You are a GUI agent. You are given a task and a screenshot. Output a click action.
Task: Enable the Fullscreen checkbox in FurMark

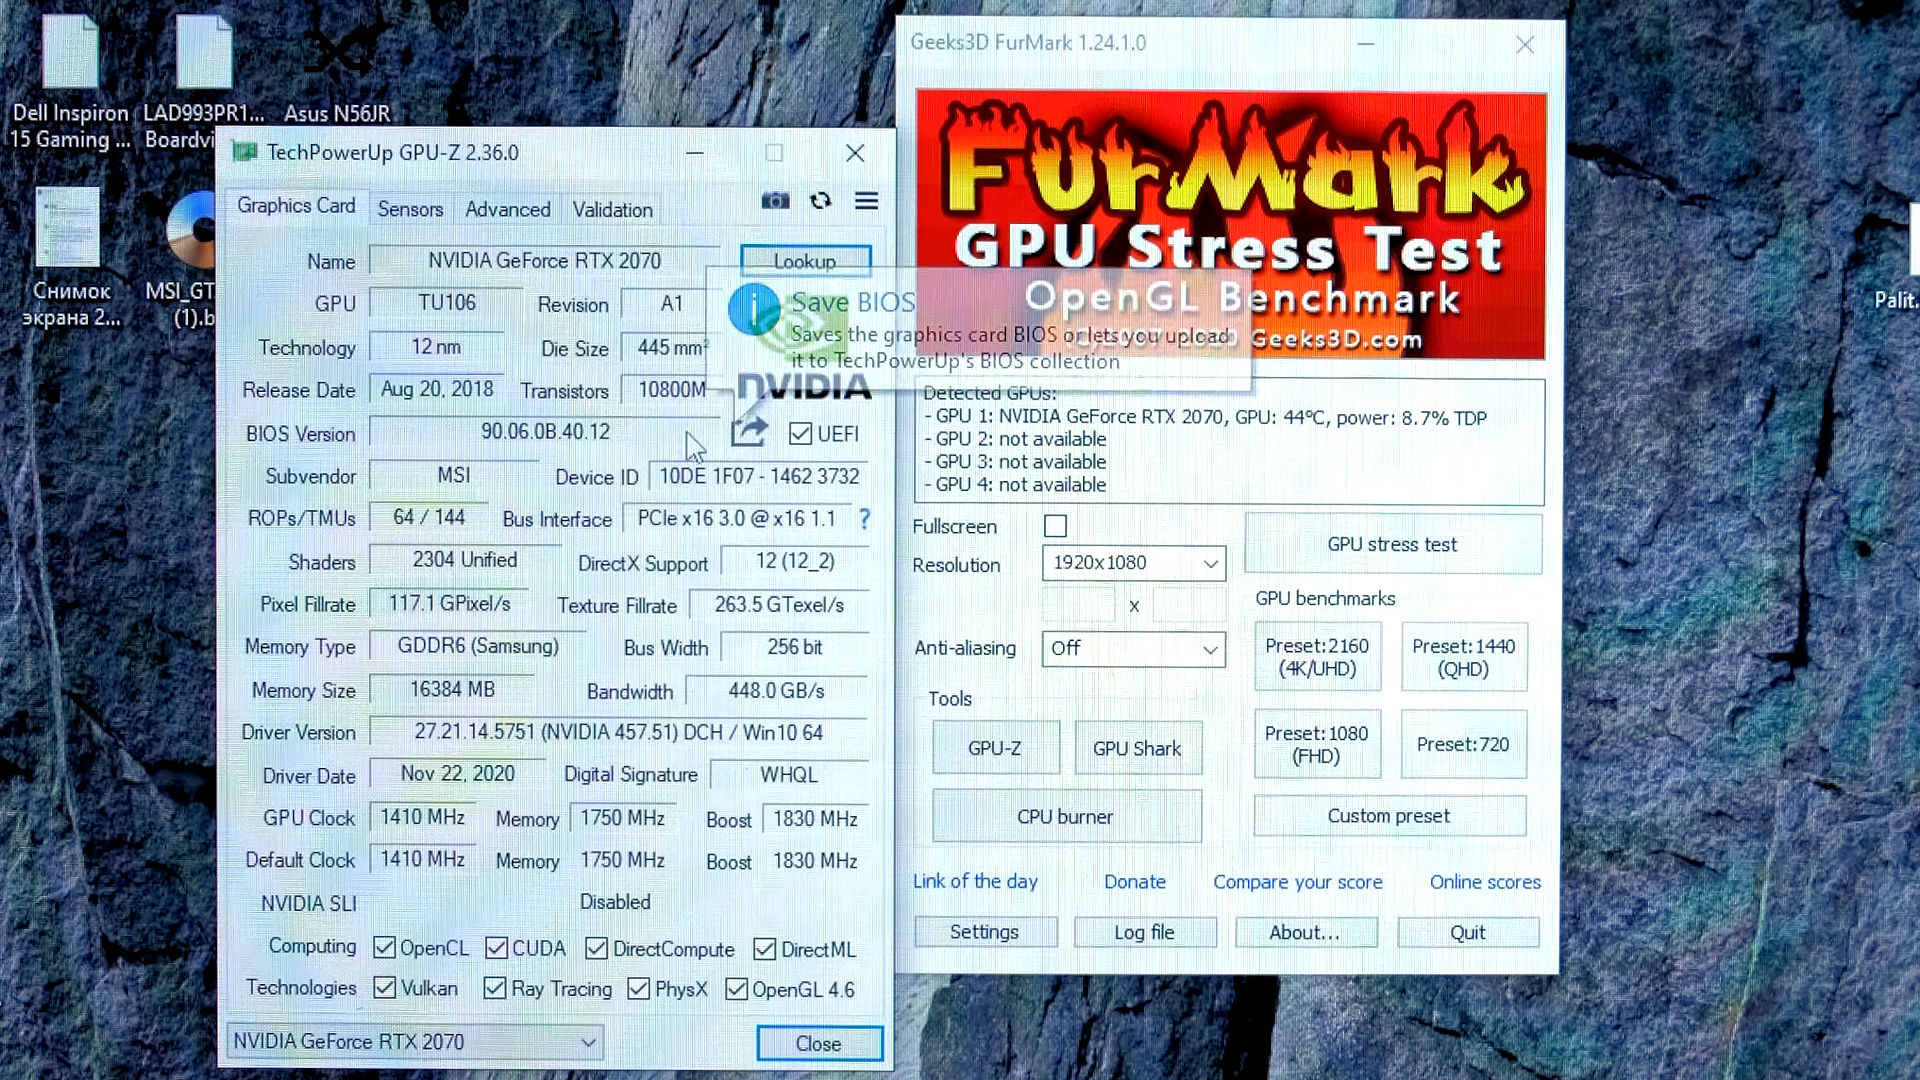pyautogui.click(x=1055, y=525)
